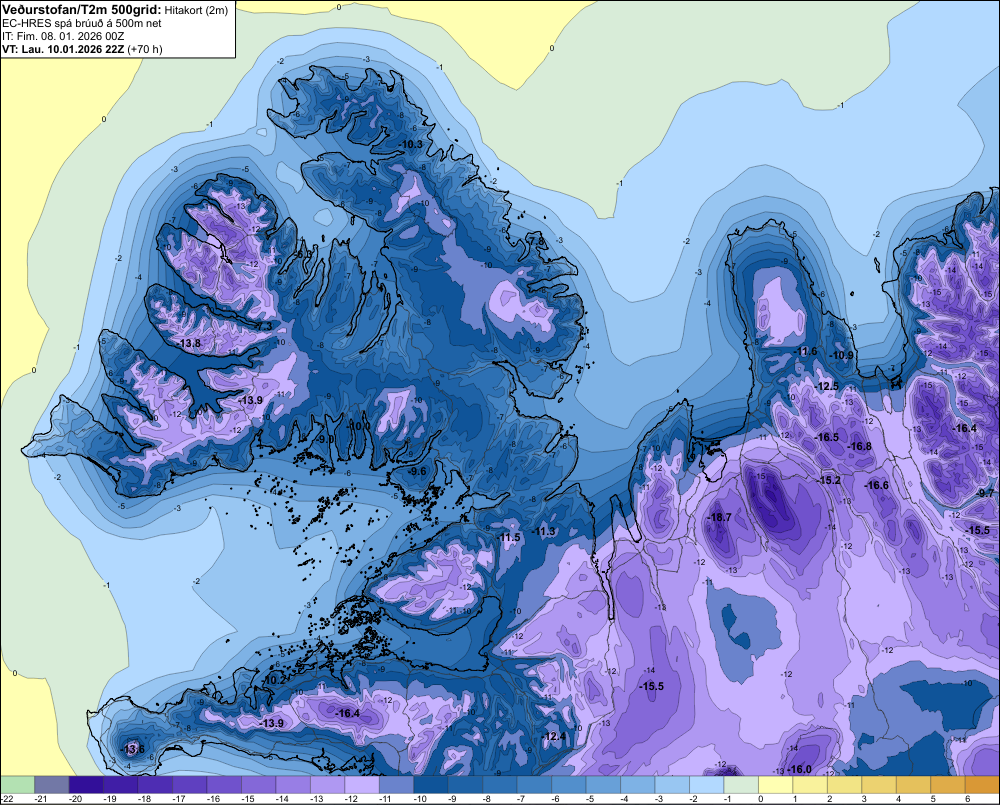Click the legend scale label 3
This screenshot has height=805, width=1000.
[864, 799]
